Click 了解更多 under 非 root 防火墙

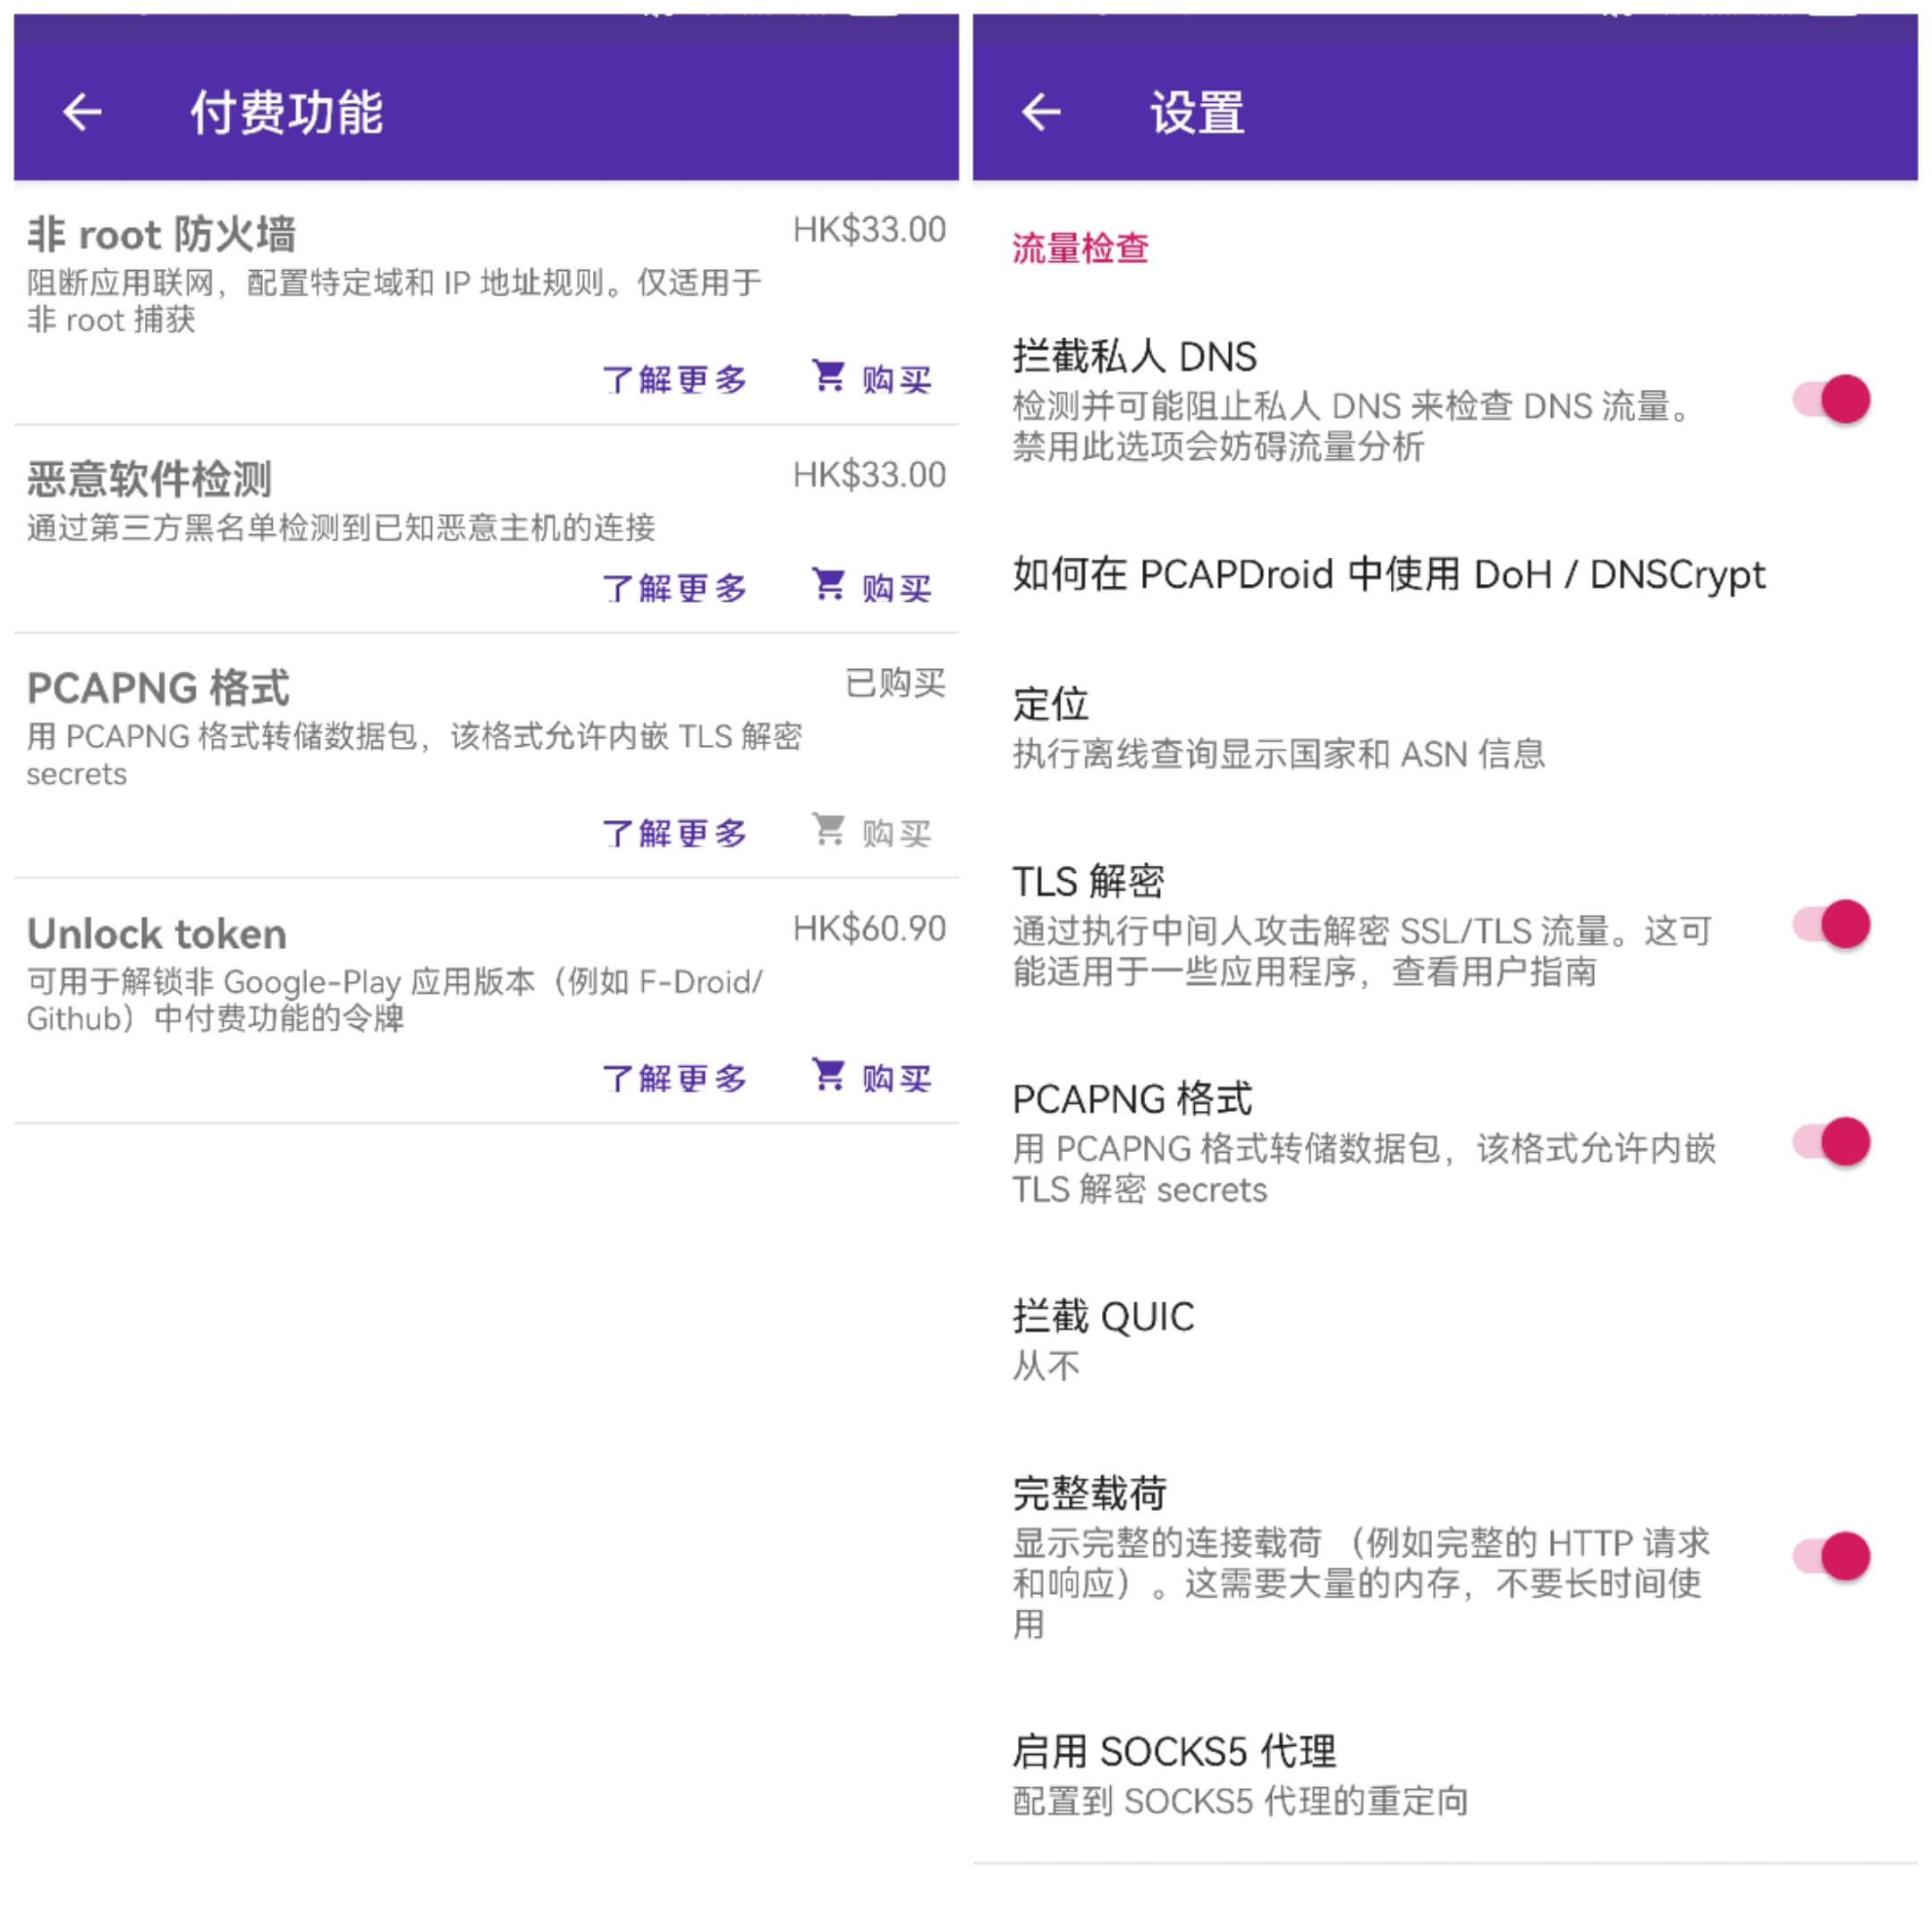coord(674,378)
